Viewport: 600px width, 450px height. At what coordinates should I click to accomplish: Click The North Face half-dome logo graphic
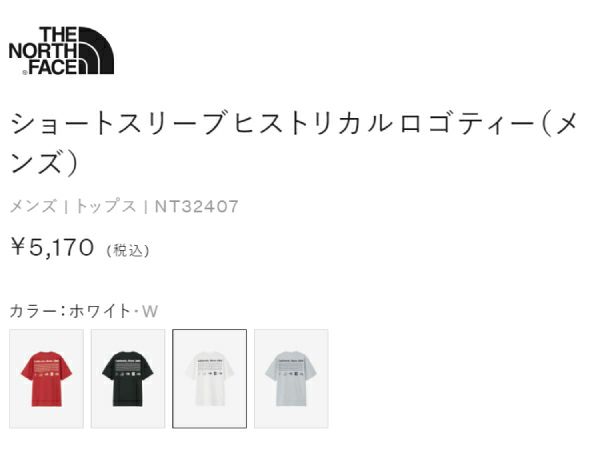96,50
